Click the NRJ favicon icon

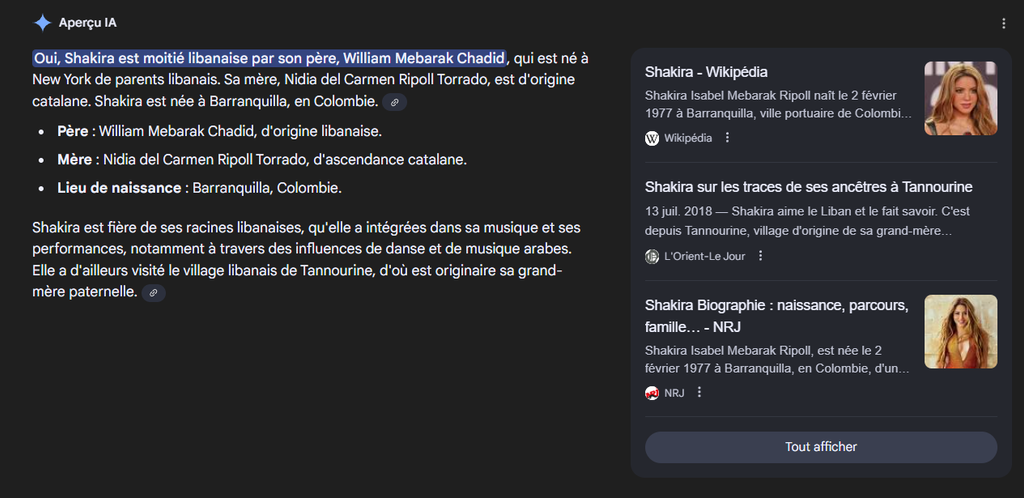click(x=652, y=393)
